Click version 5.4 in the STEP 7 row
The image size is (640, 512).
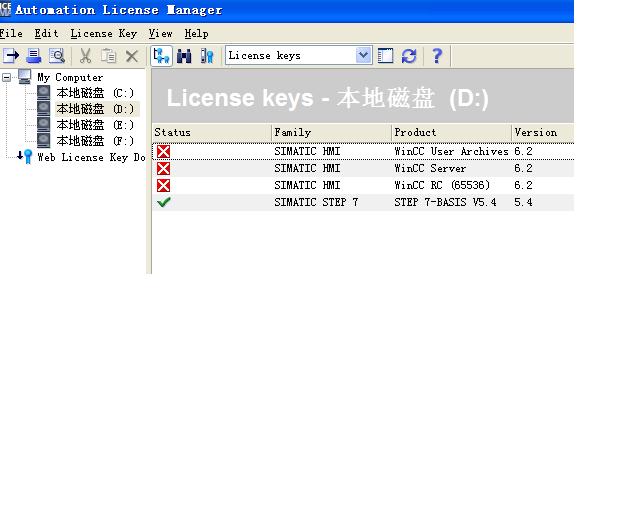[x=523, y=202]
